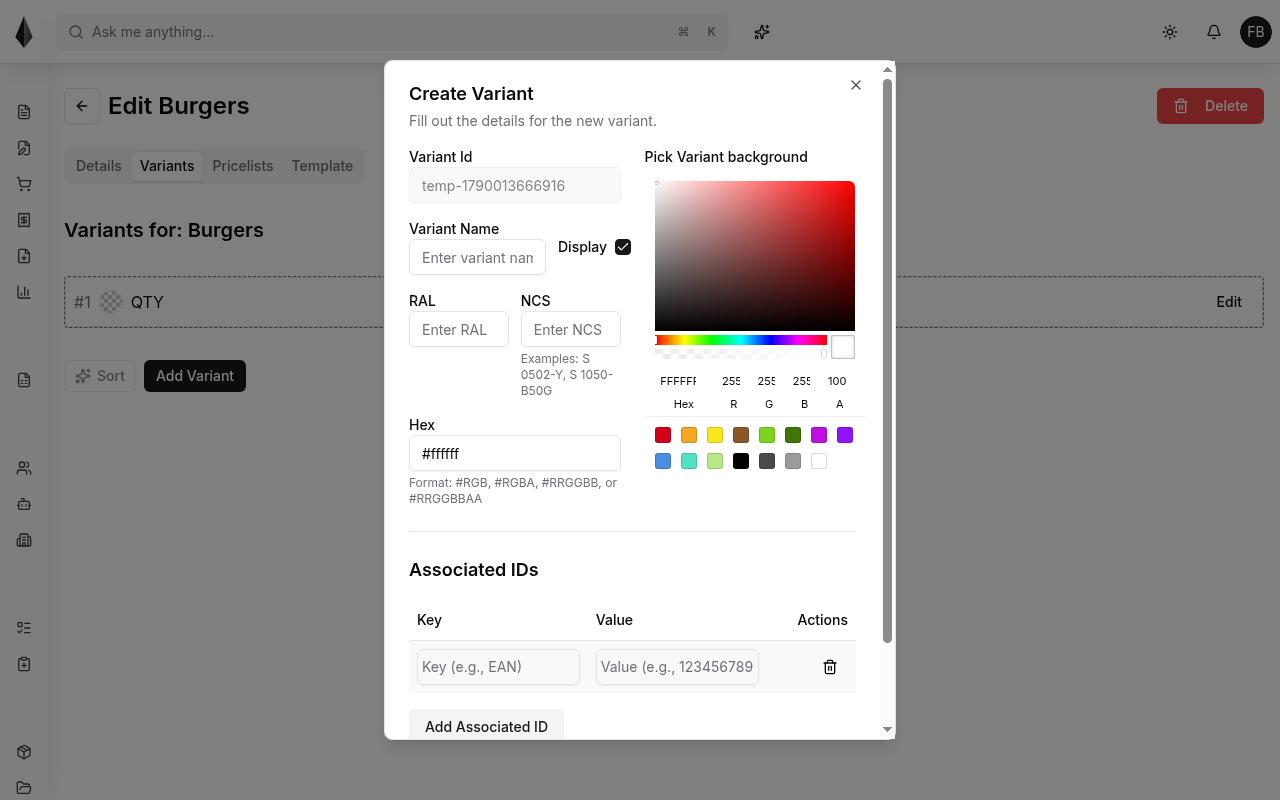The width and height of the screenshot is (1280, 800).
Task: Click the Sort button
Action: (x=100, y=376)
